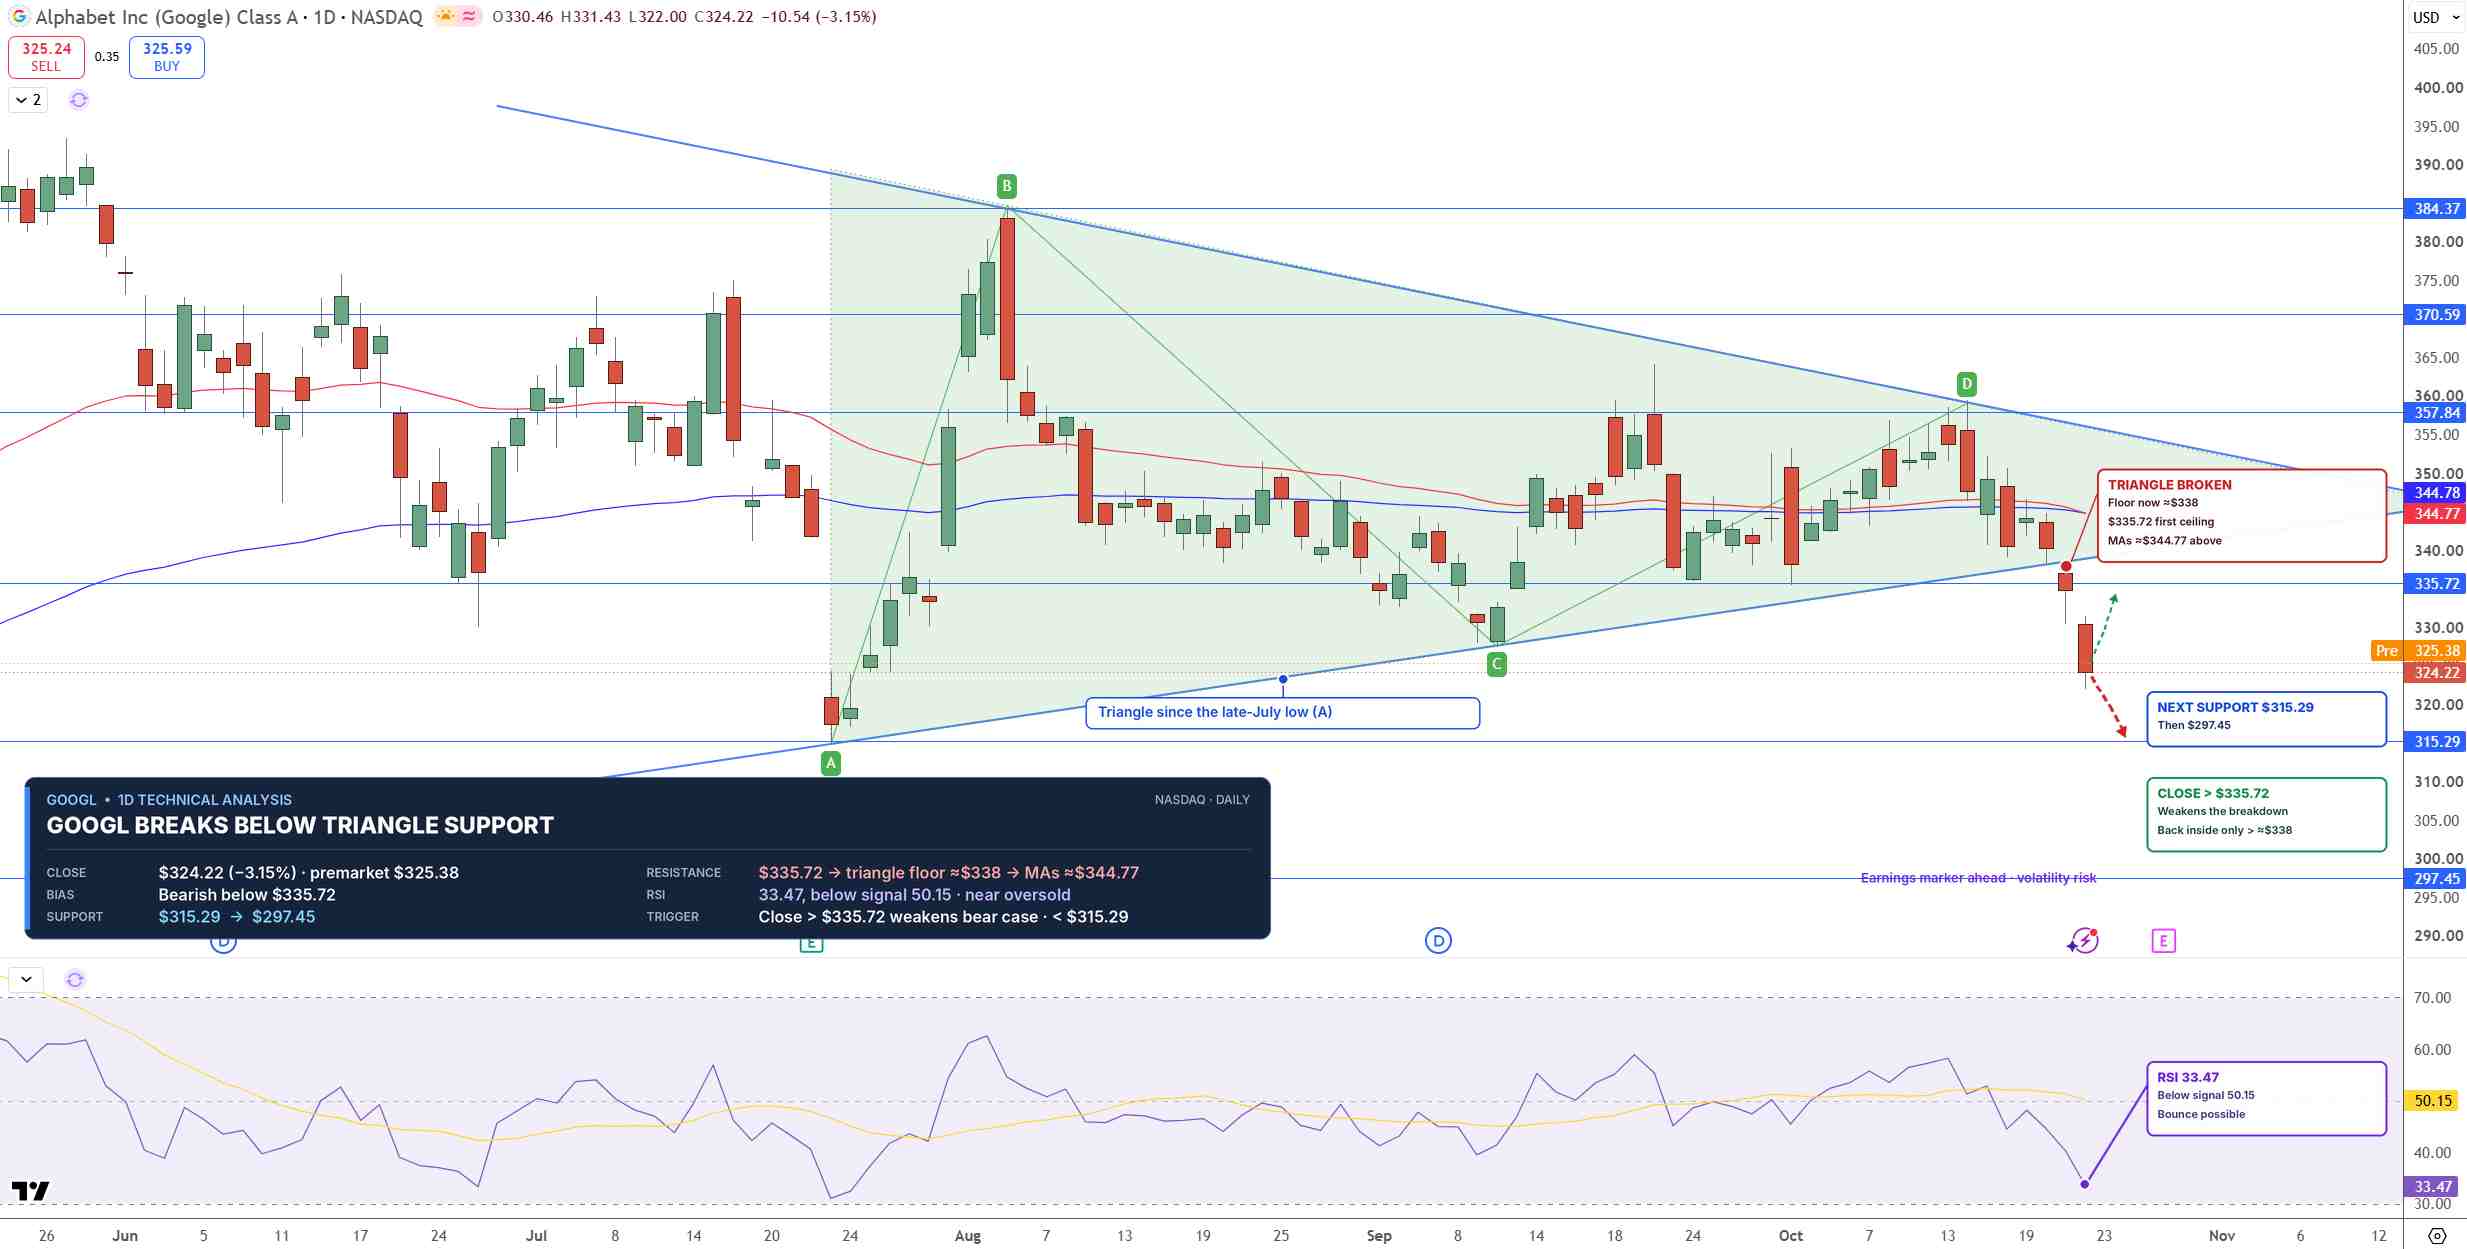
Task: Click the 370.59 price line label
Action: (2435, 315)
